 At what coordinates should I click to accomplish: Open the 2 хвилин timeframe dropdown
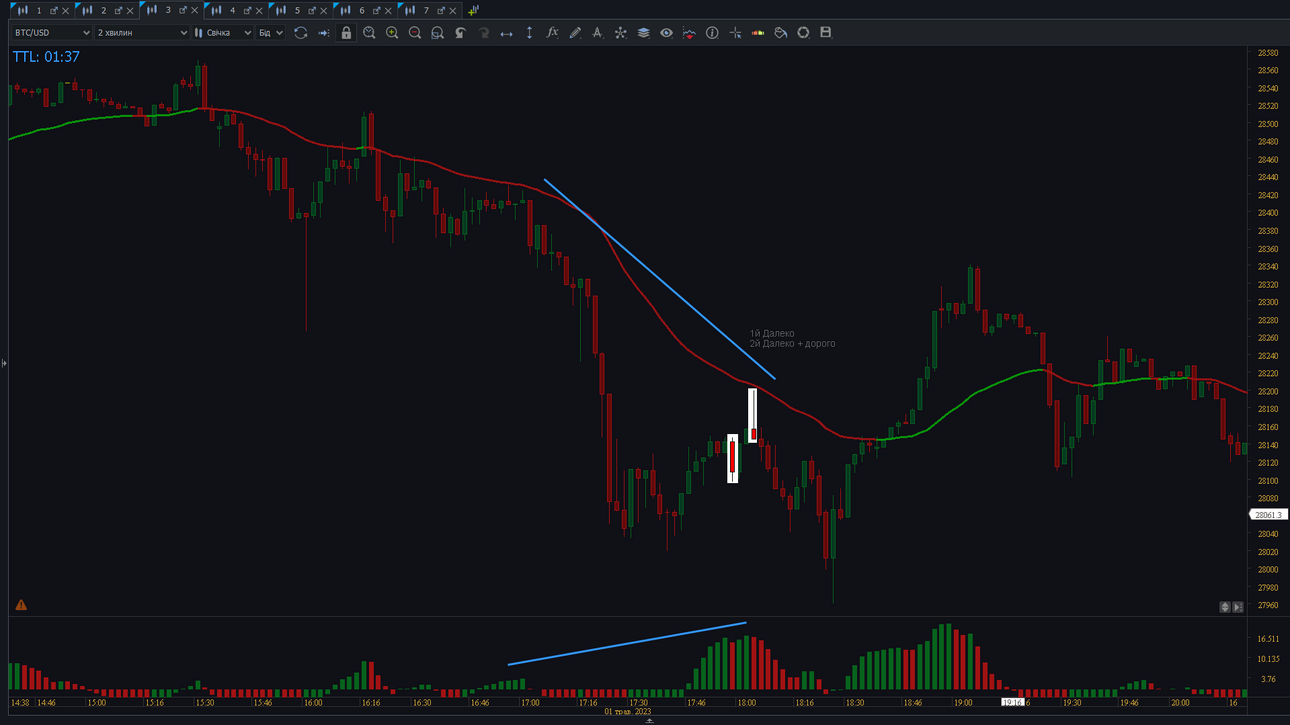coord(142,33)
